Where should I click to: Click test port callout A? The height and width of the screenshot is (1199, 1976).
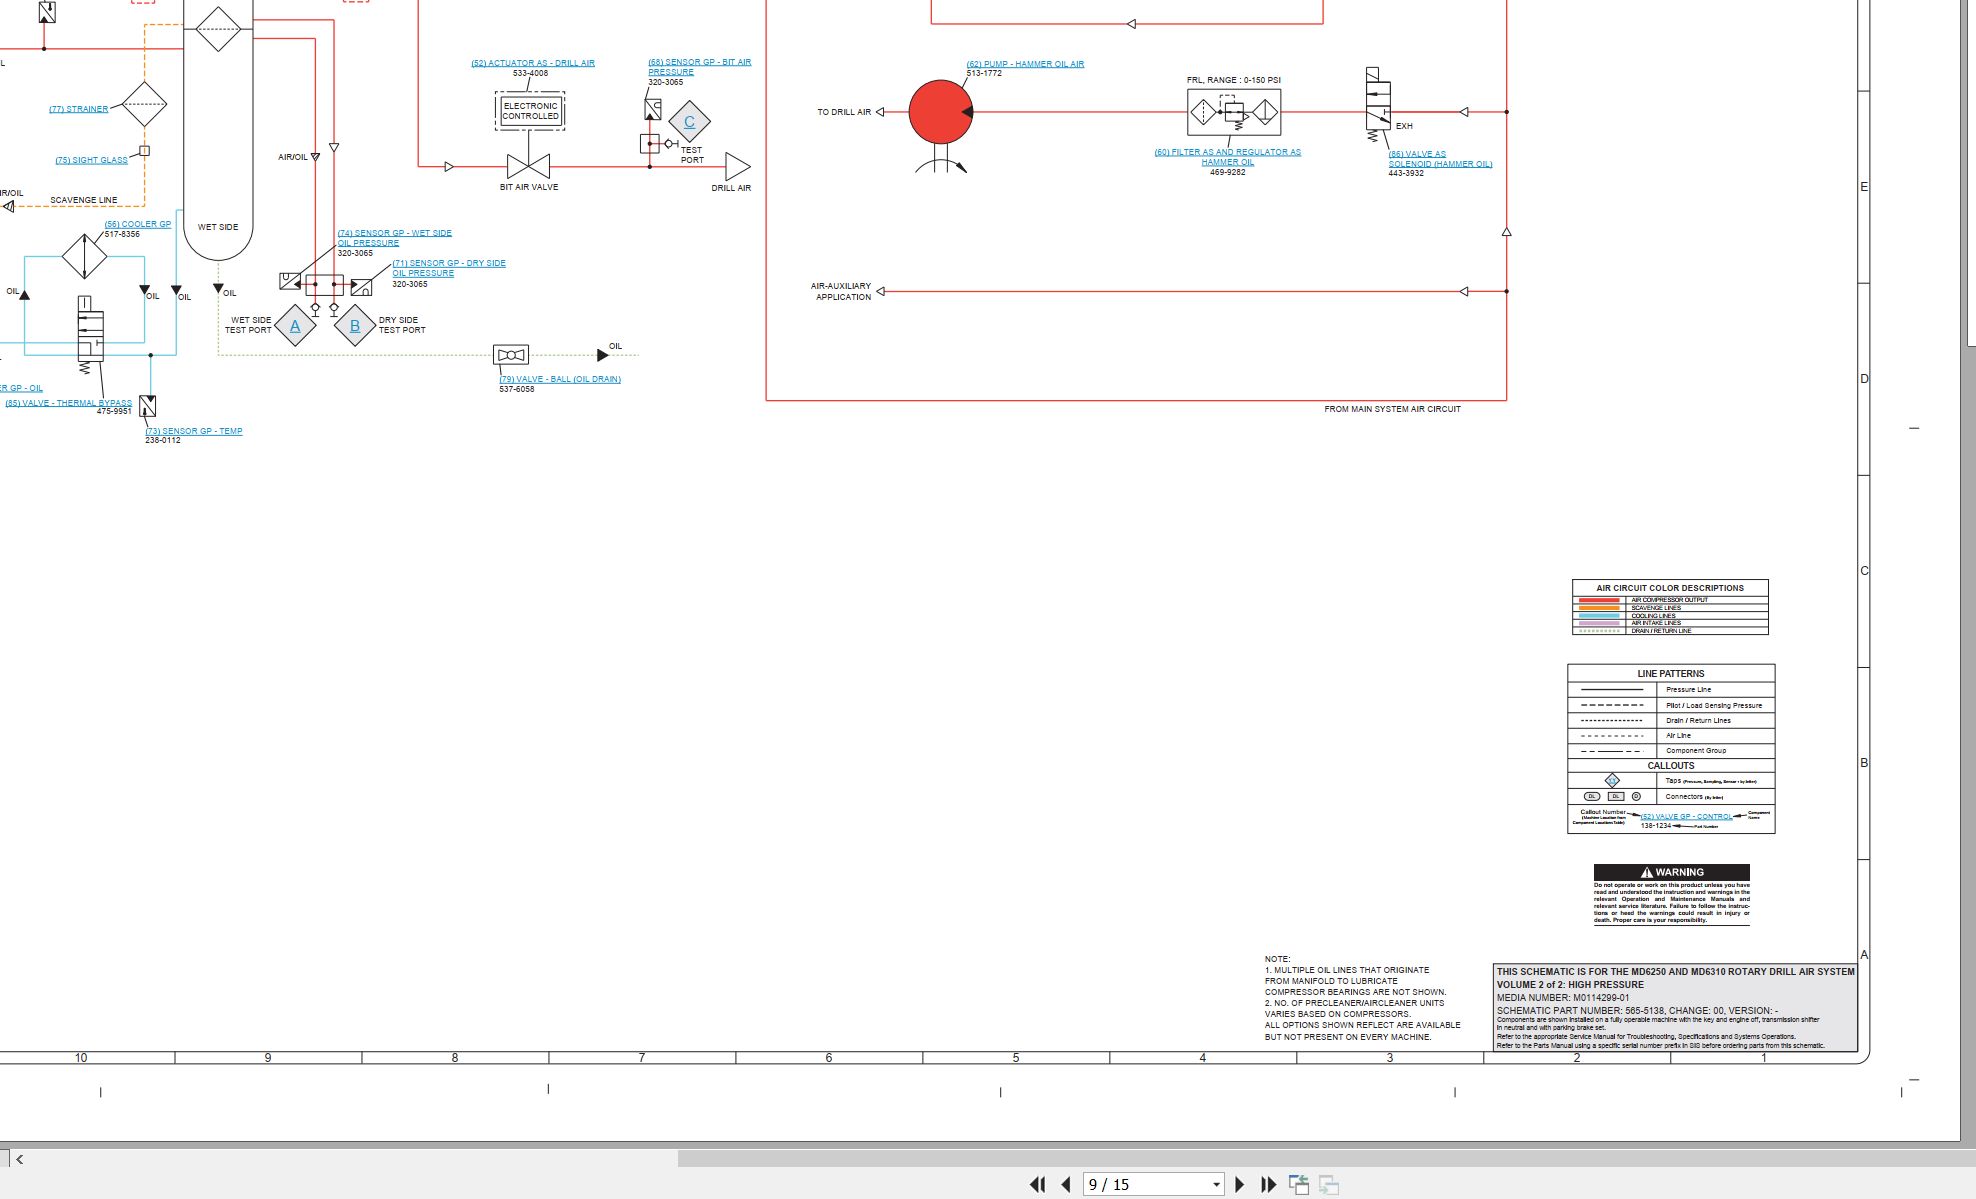point(295,326)
